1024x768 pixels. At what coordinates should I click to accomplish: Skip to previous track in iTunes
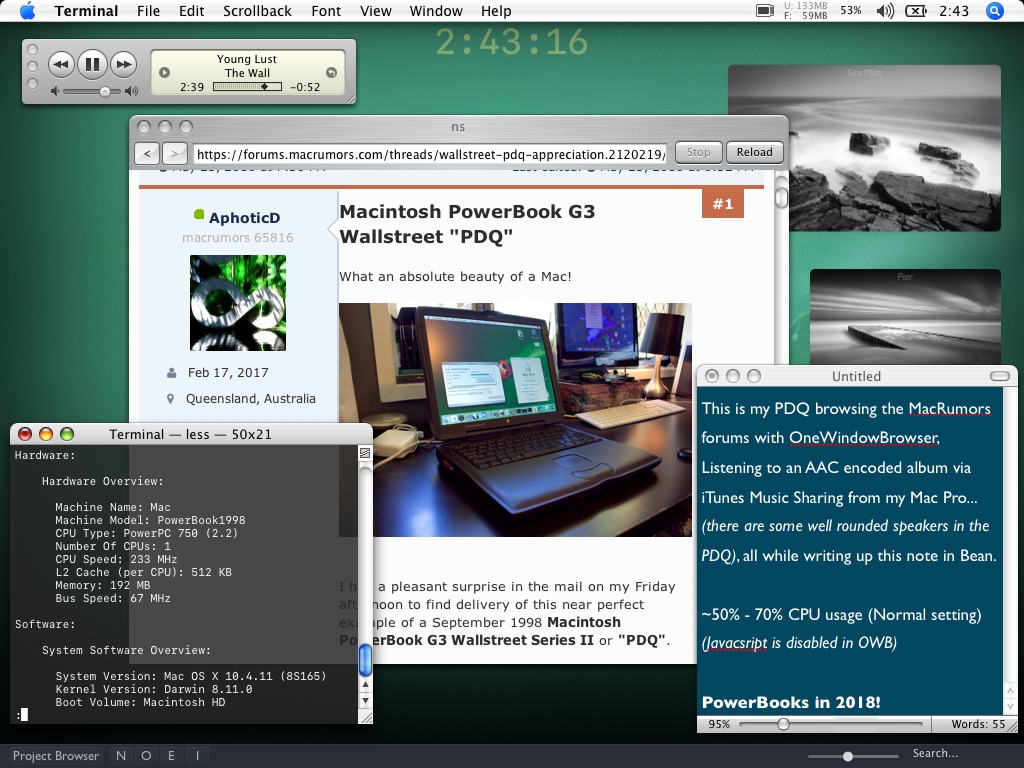(x=61, y=64)
